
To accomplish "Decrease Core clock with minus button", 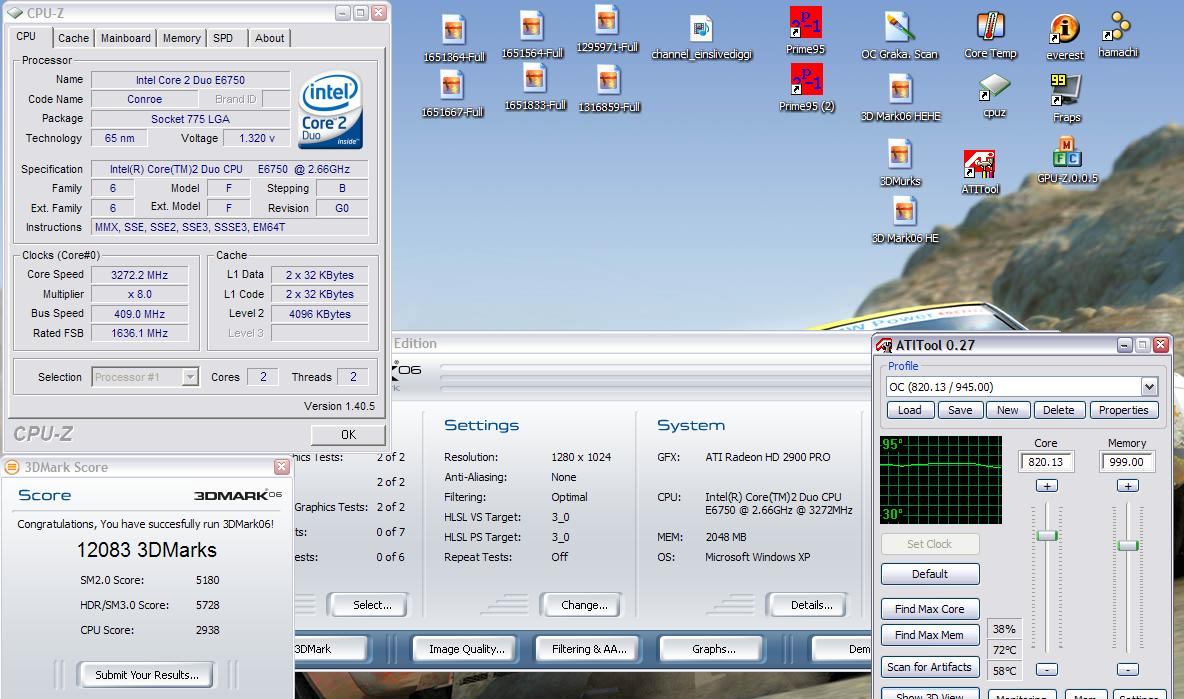I will pos(1047,670).
